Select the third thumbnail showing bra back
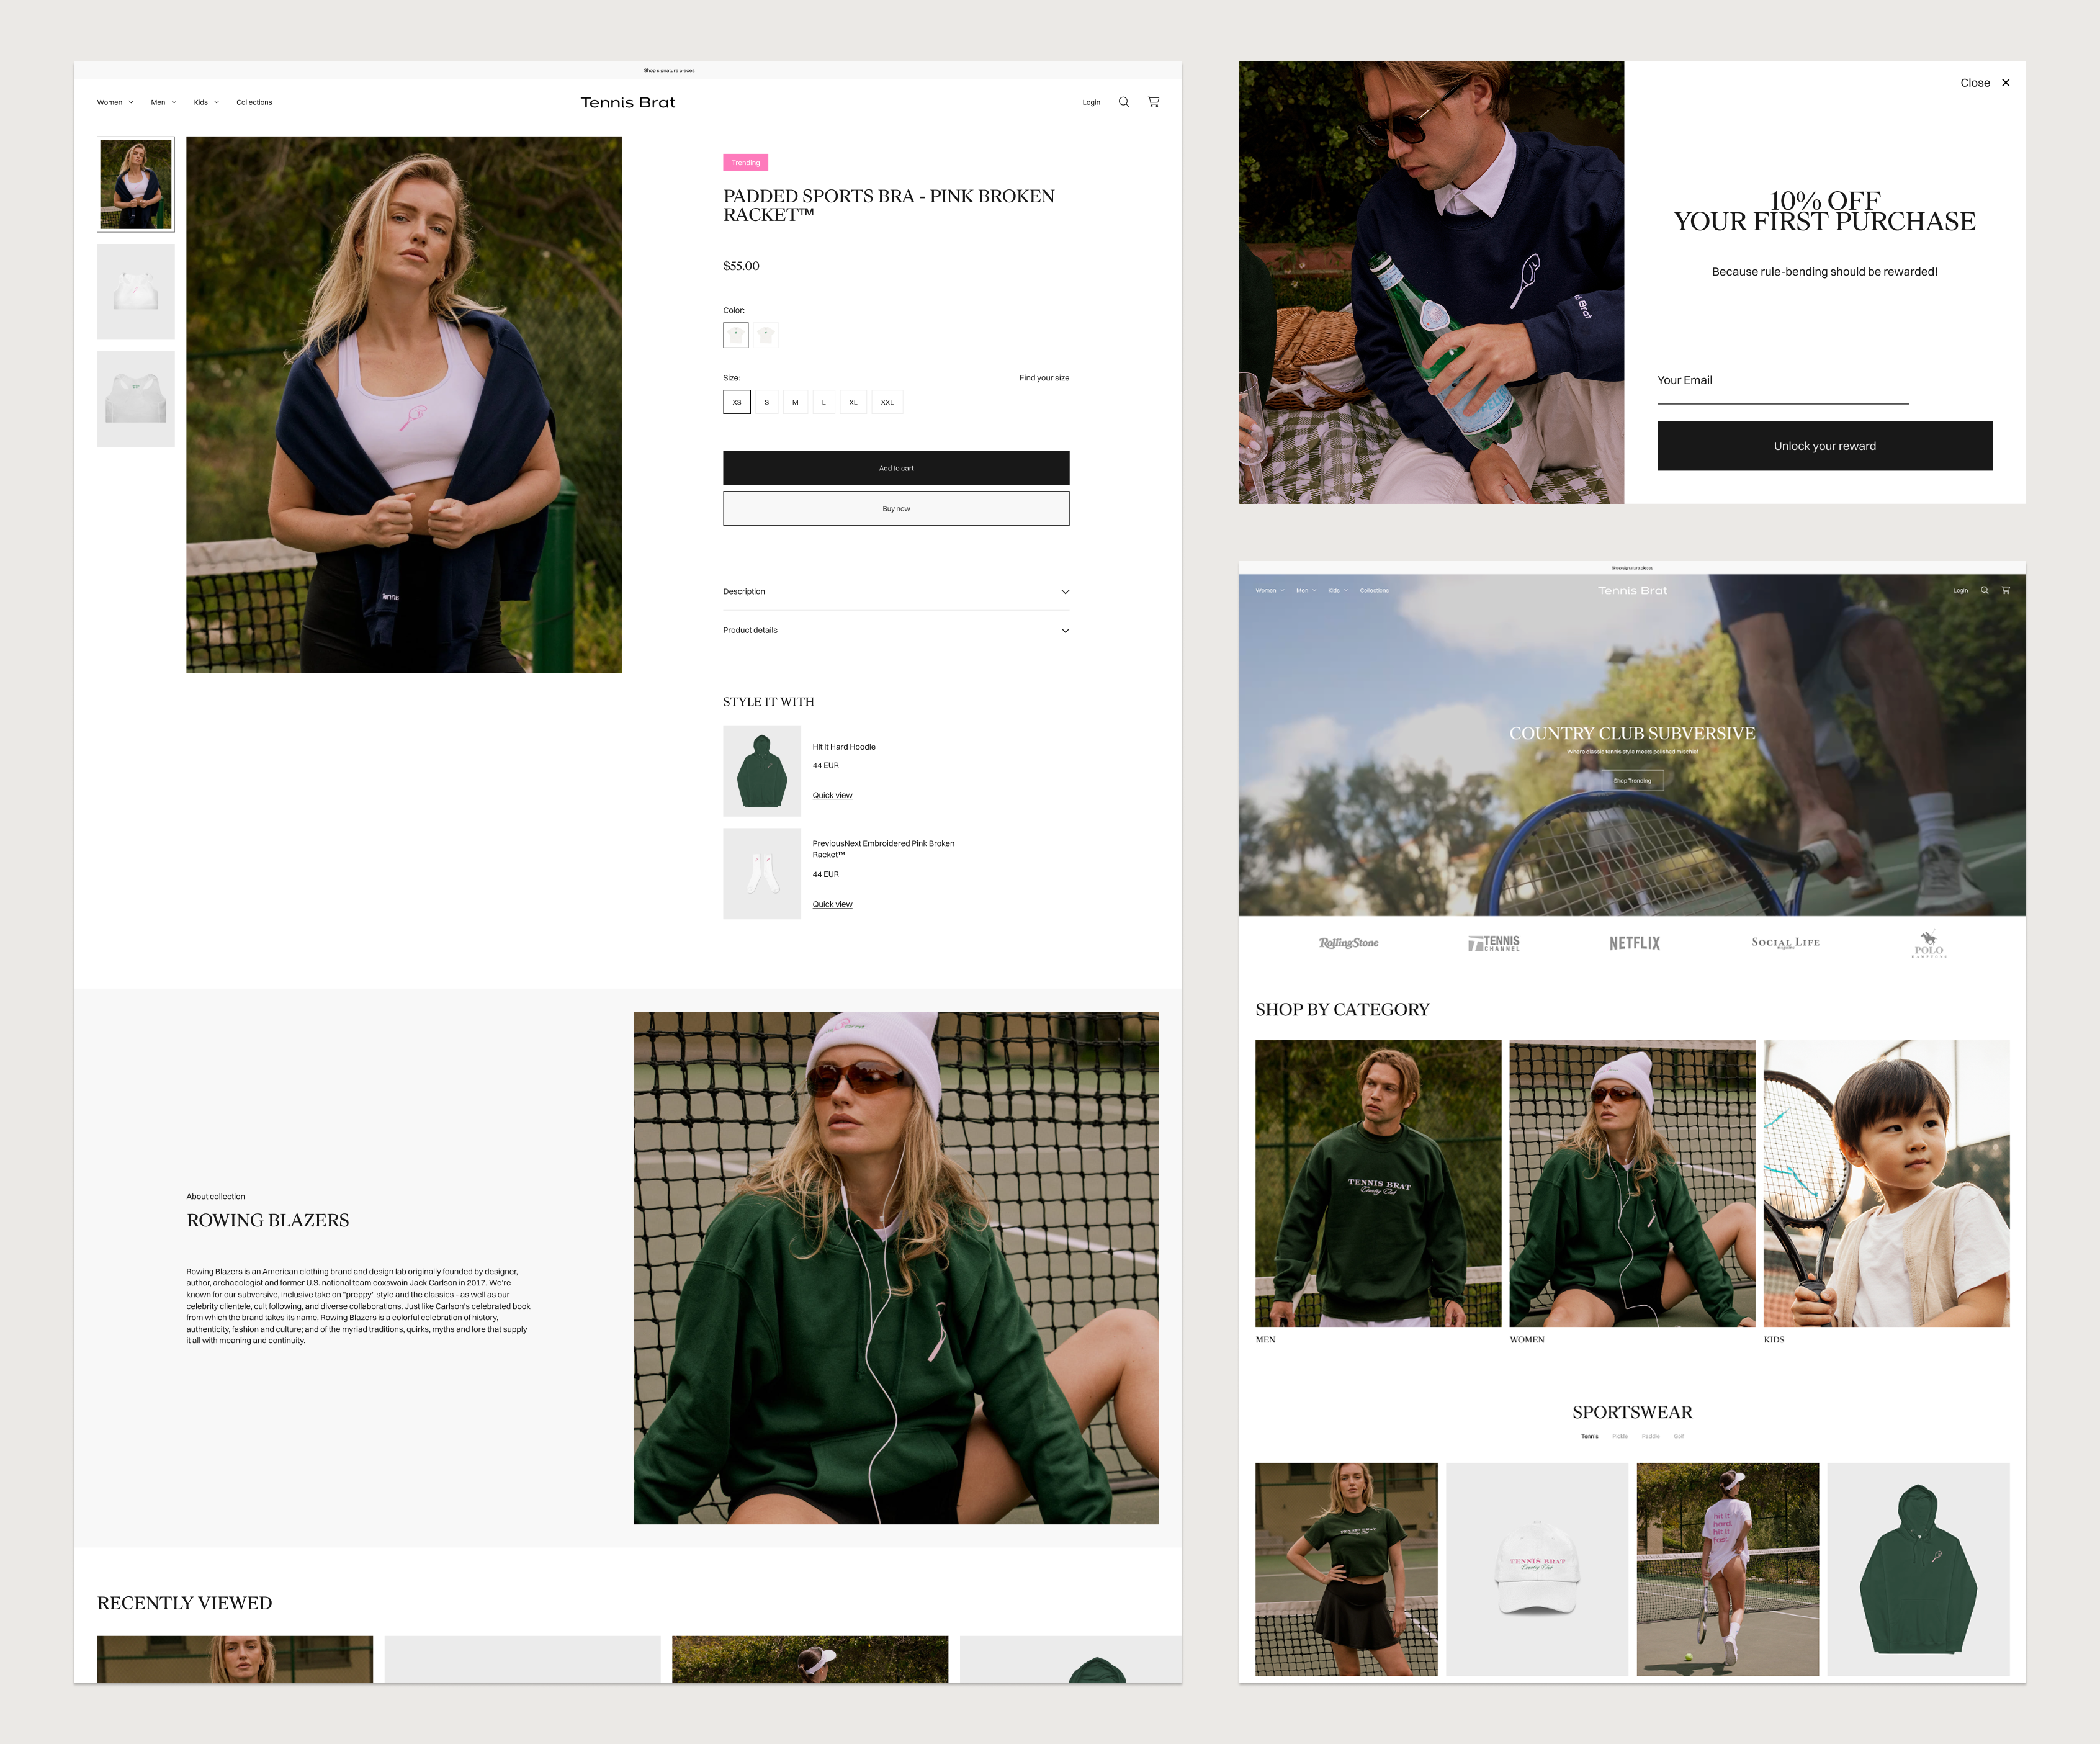The width and height of the screenshot is (2100, 1744). [x=136, y=399]
